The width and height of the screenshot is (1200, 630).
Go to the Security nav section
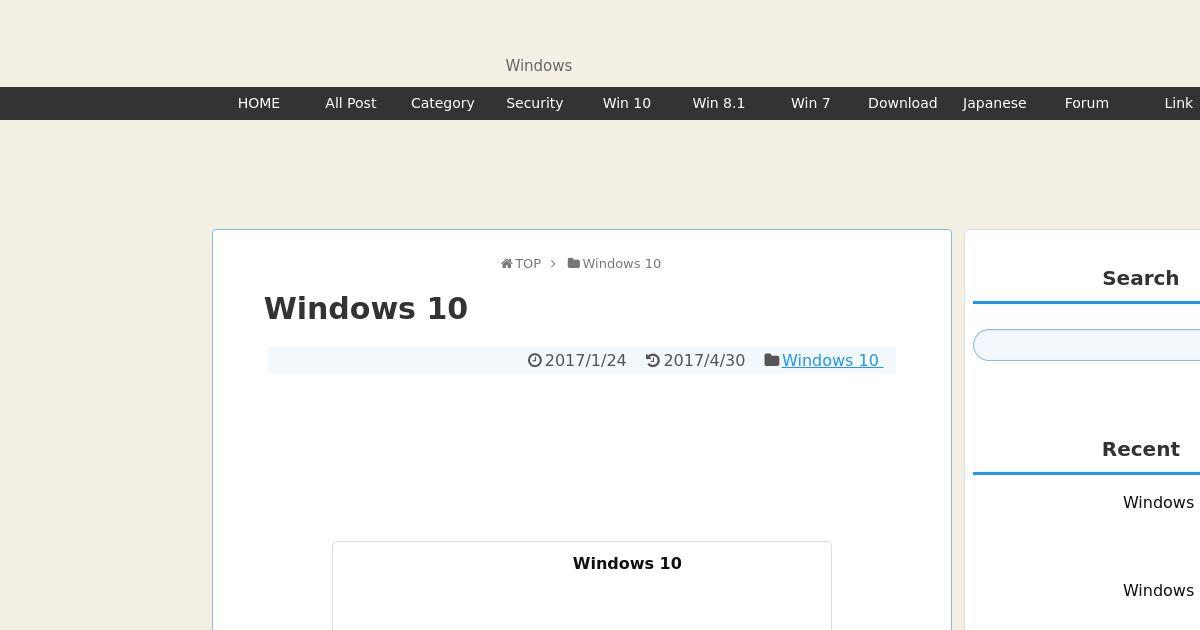[x=535, y=103]
